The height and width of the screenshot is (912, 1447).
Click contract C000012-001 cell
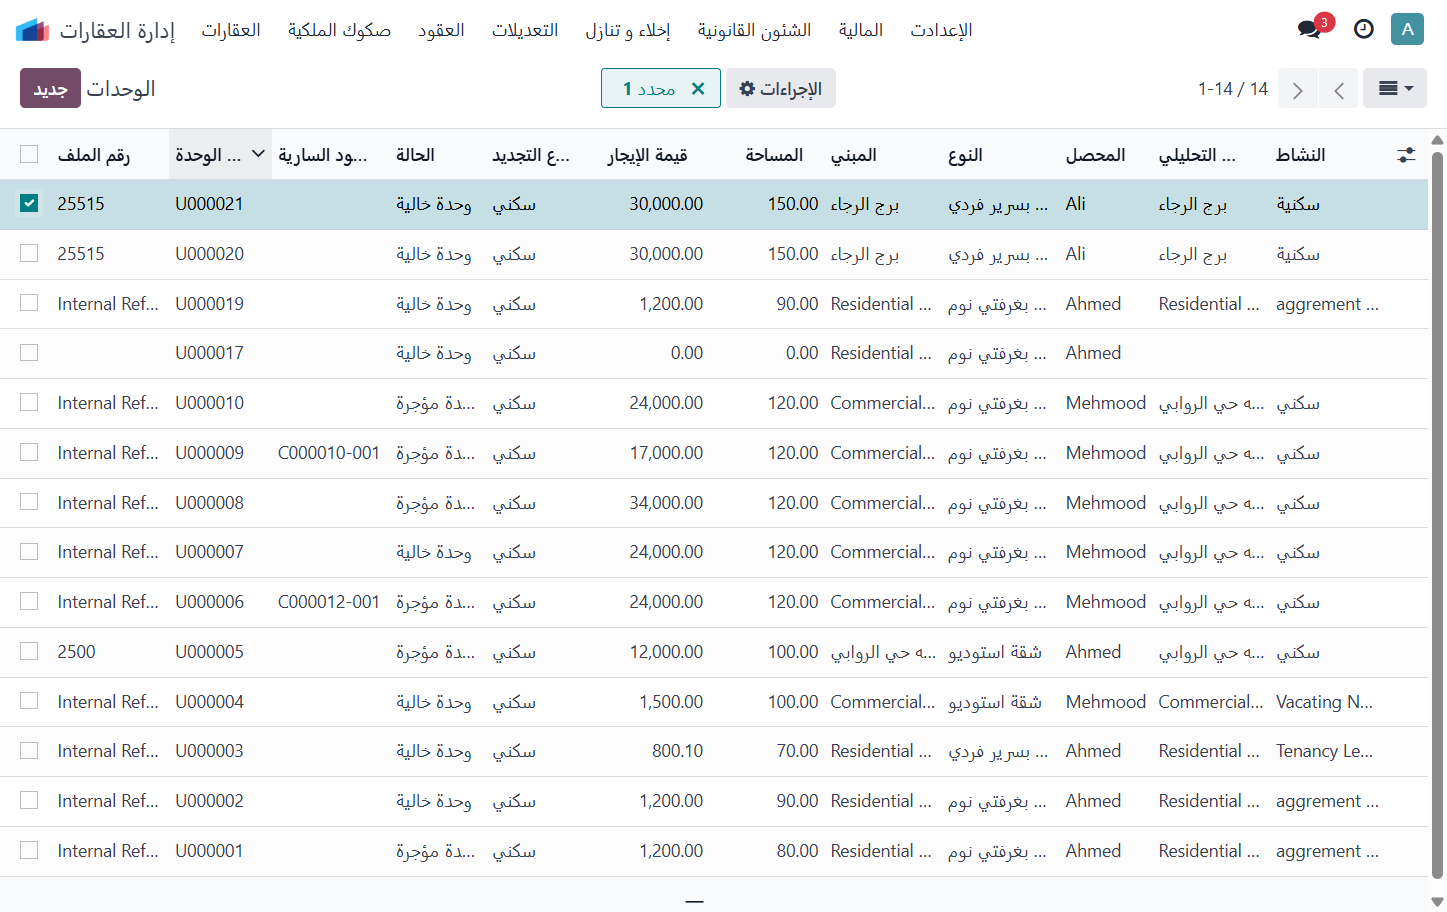tap(329, 602)
